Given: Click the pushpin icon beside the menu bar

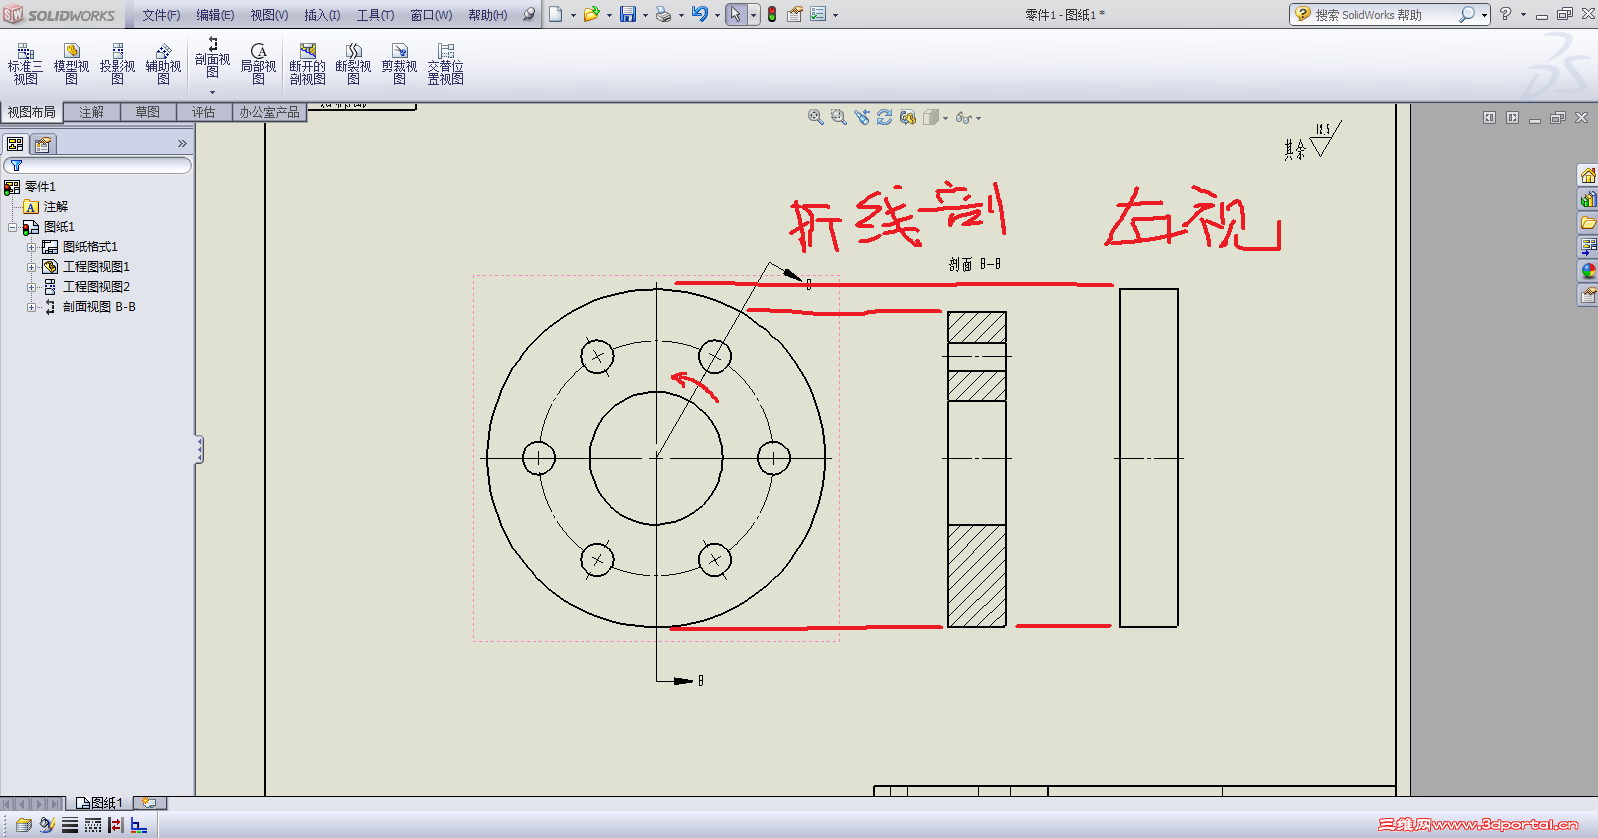Looking at the screenshot, I should point(528,14).
